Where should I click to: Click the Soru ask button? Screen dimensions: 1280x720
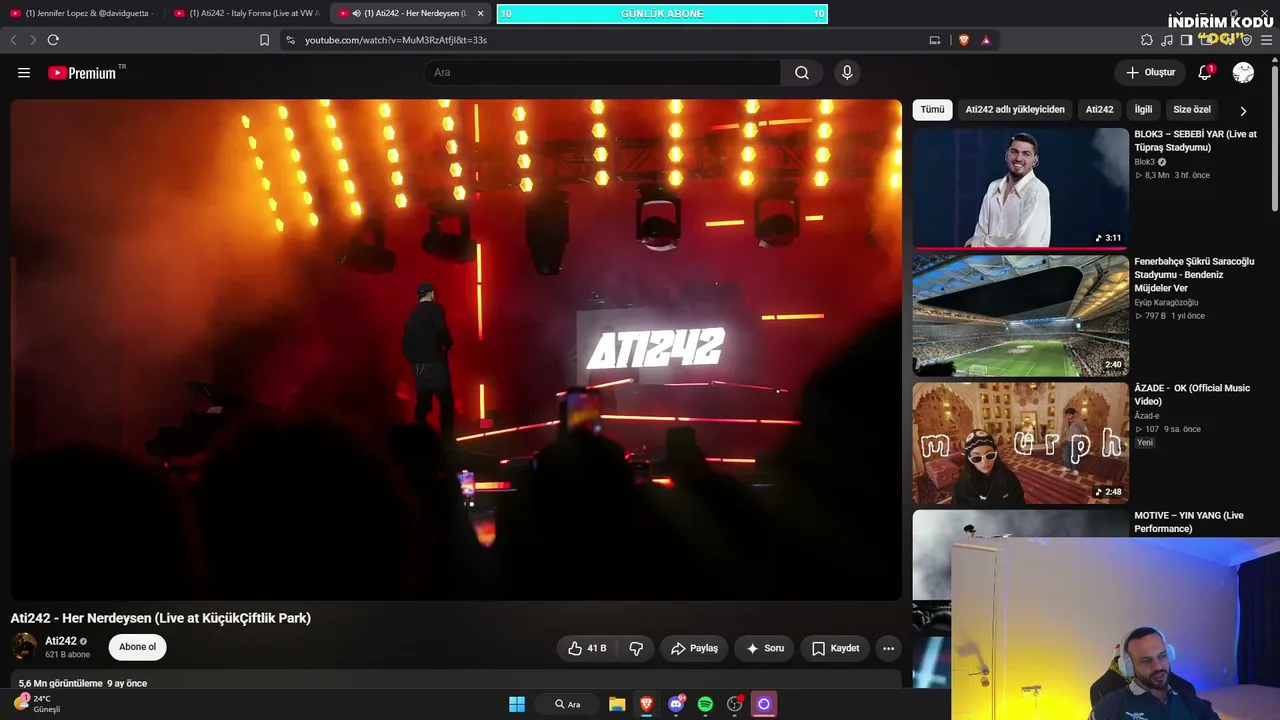click(765, 648)
